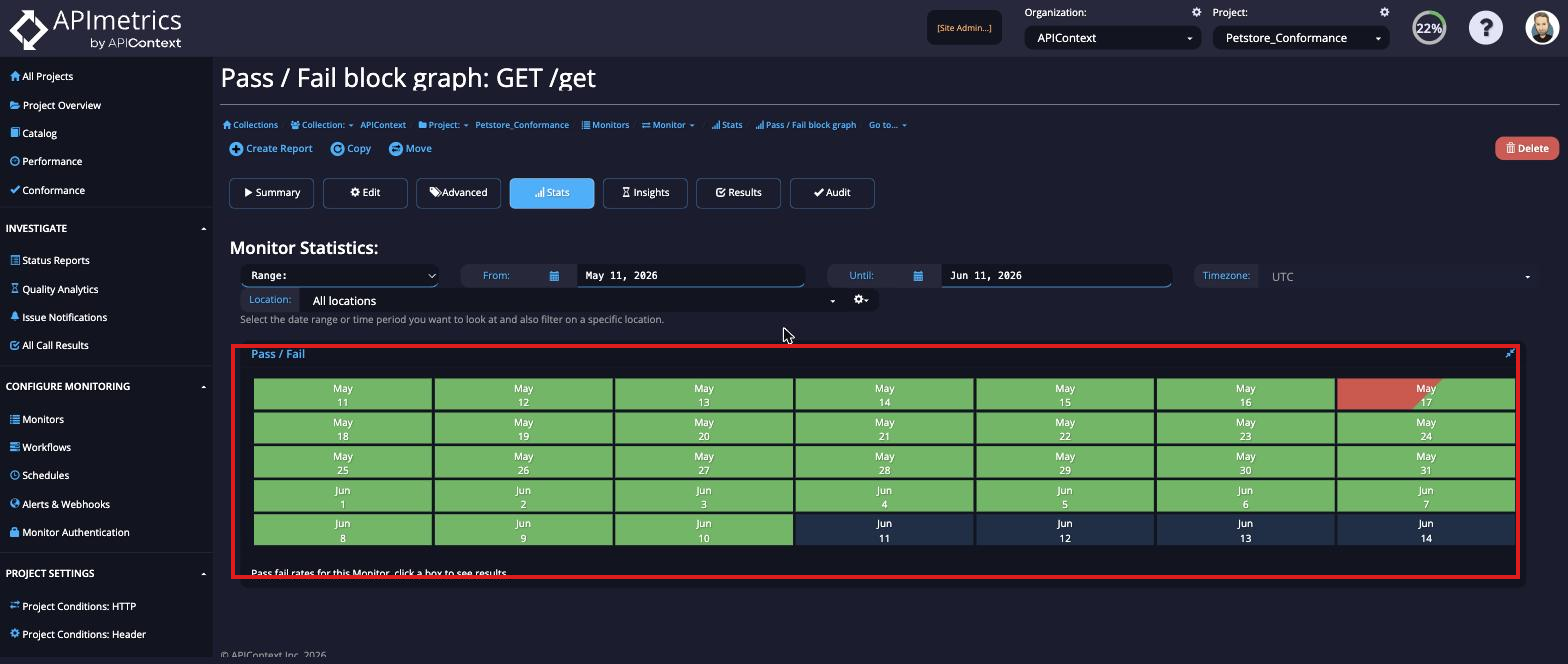Select the red May 17 failure block
The image size is (1568, 664).
(1426, 395)
